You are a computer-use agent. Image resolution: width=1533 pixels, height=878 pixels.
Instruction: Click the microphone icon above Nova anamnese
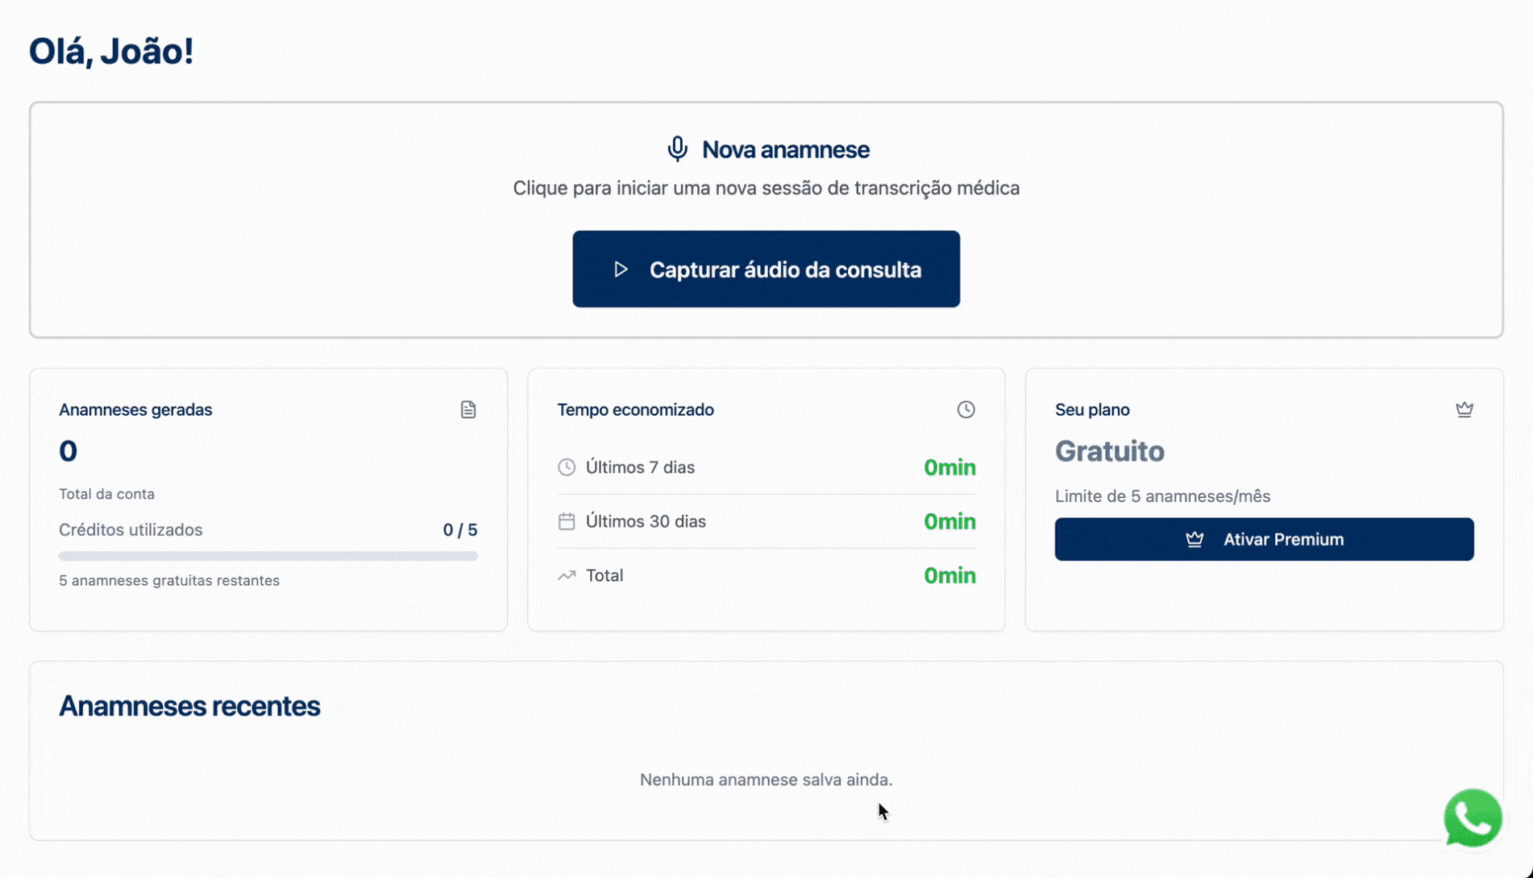point(677,147)
